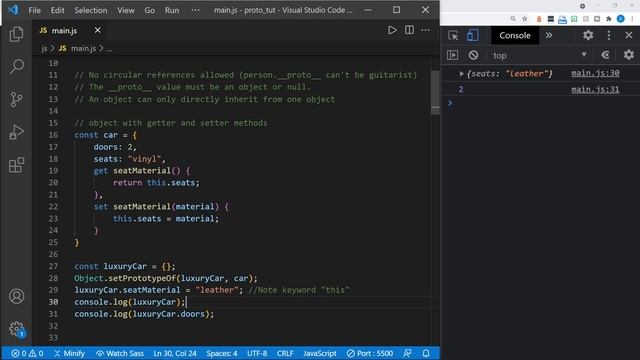Open the editor More Actions ellipsis
The image size is (640, 360).
click(425, 30)
